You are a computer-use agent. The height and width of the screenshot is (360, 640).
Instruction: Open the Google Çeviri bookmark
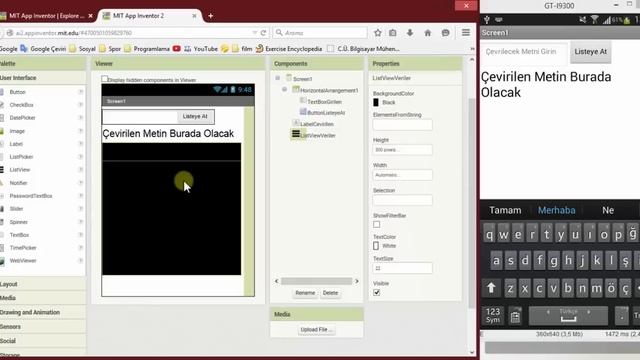(43, 49)
